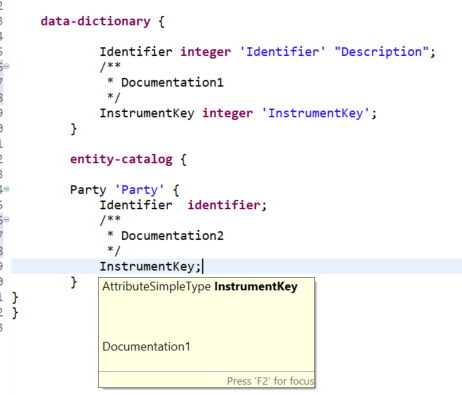The image size is (462, 395).
Task: Collapse the Party entity fold marker
Action: point(6,189)
